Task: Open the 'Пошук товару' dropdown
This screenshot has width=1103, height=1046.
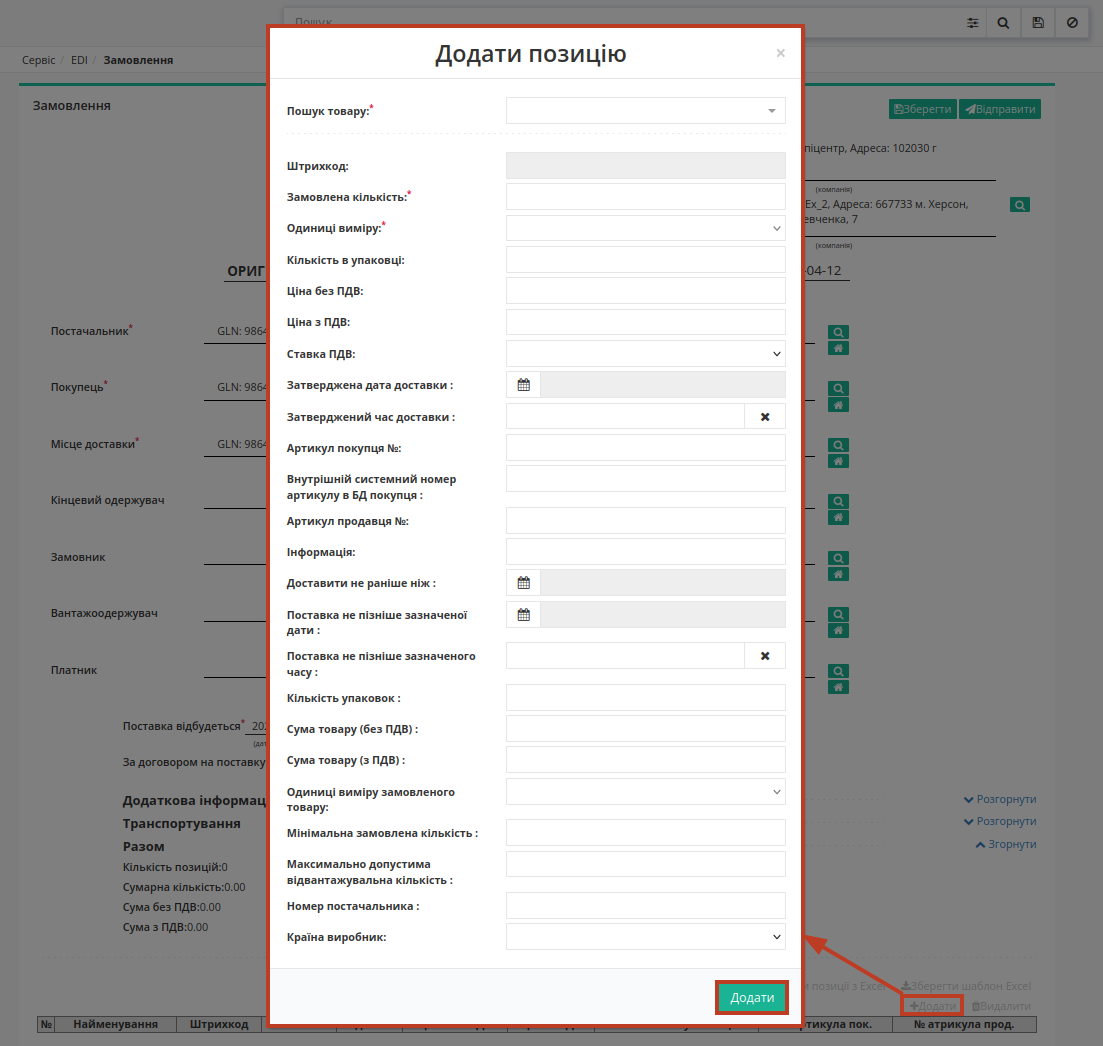Action: click(645, 110)
